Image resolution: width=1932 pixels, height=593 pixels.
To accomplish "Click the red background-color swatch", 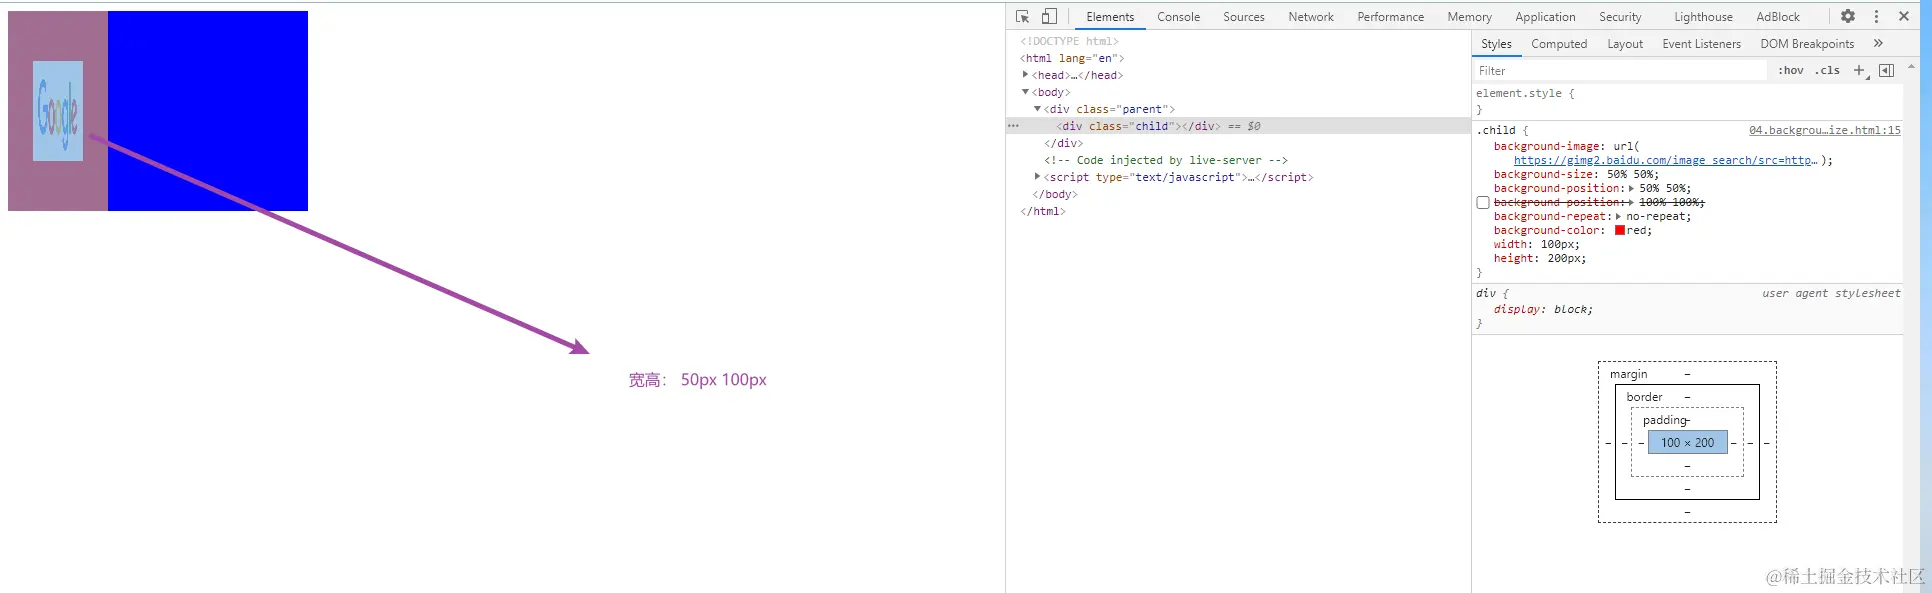I will [x=1620, y=230].
